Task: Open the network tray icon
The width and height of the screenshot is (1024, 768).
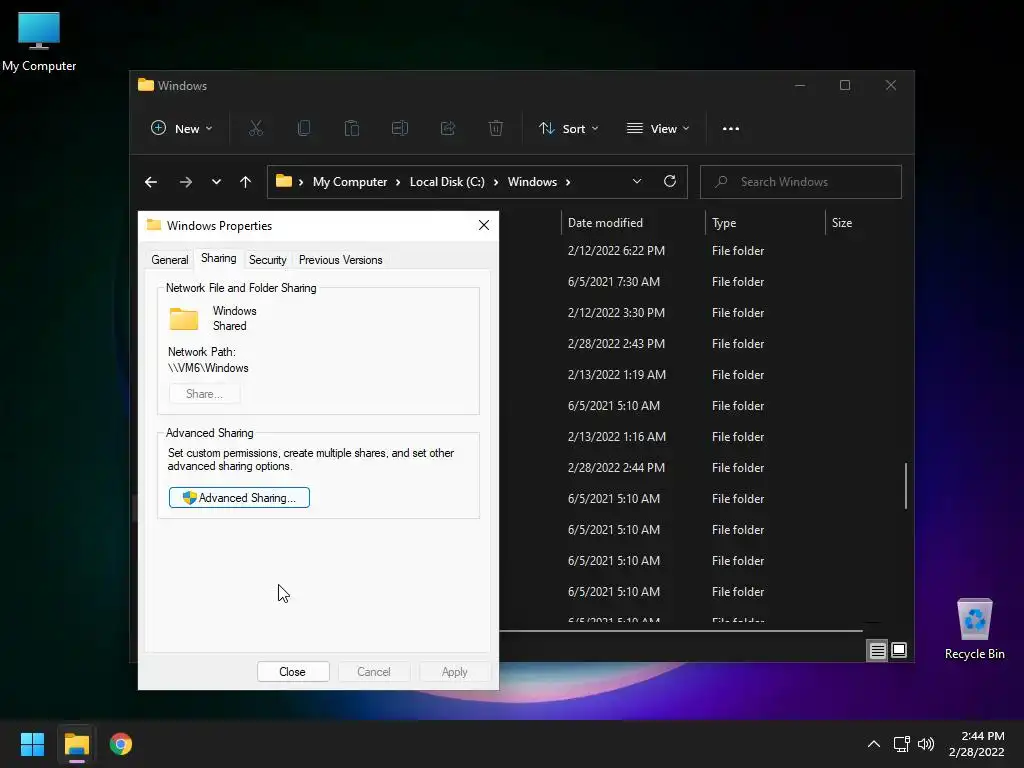Action: click(x=902, y=744)
